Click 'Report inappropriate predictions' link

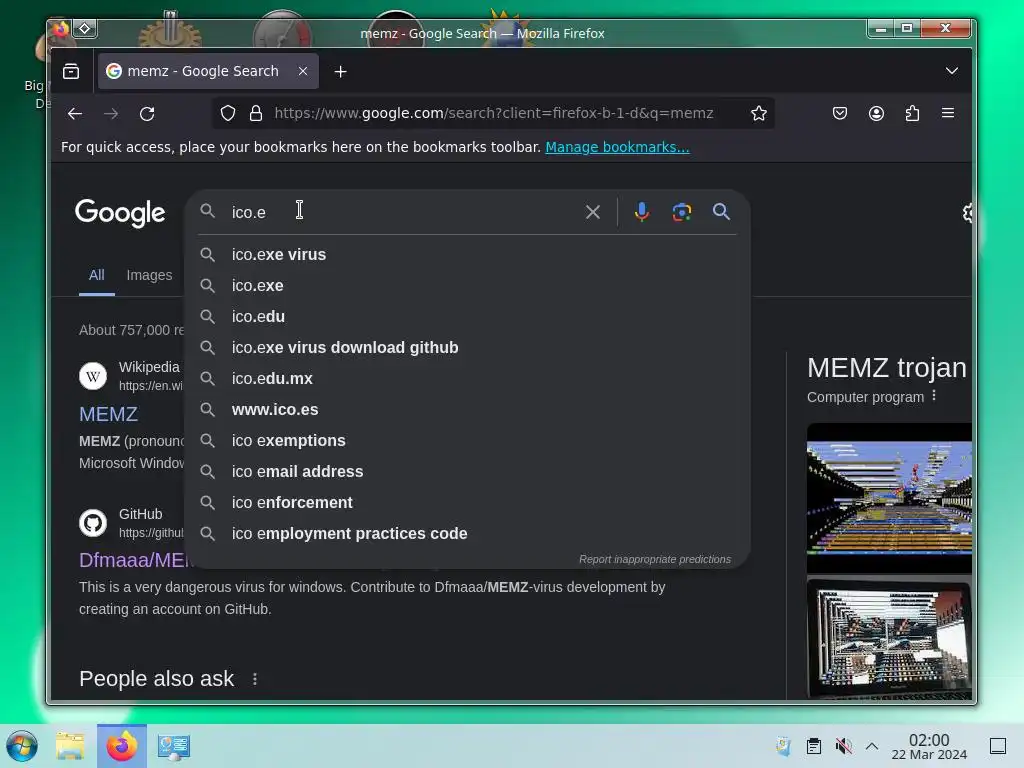[x=654, y=560]
